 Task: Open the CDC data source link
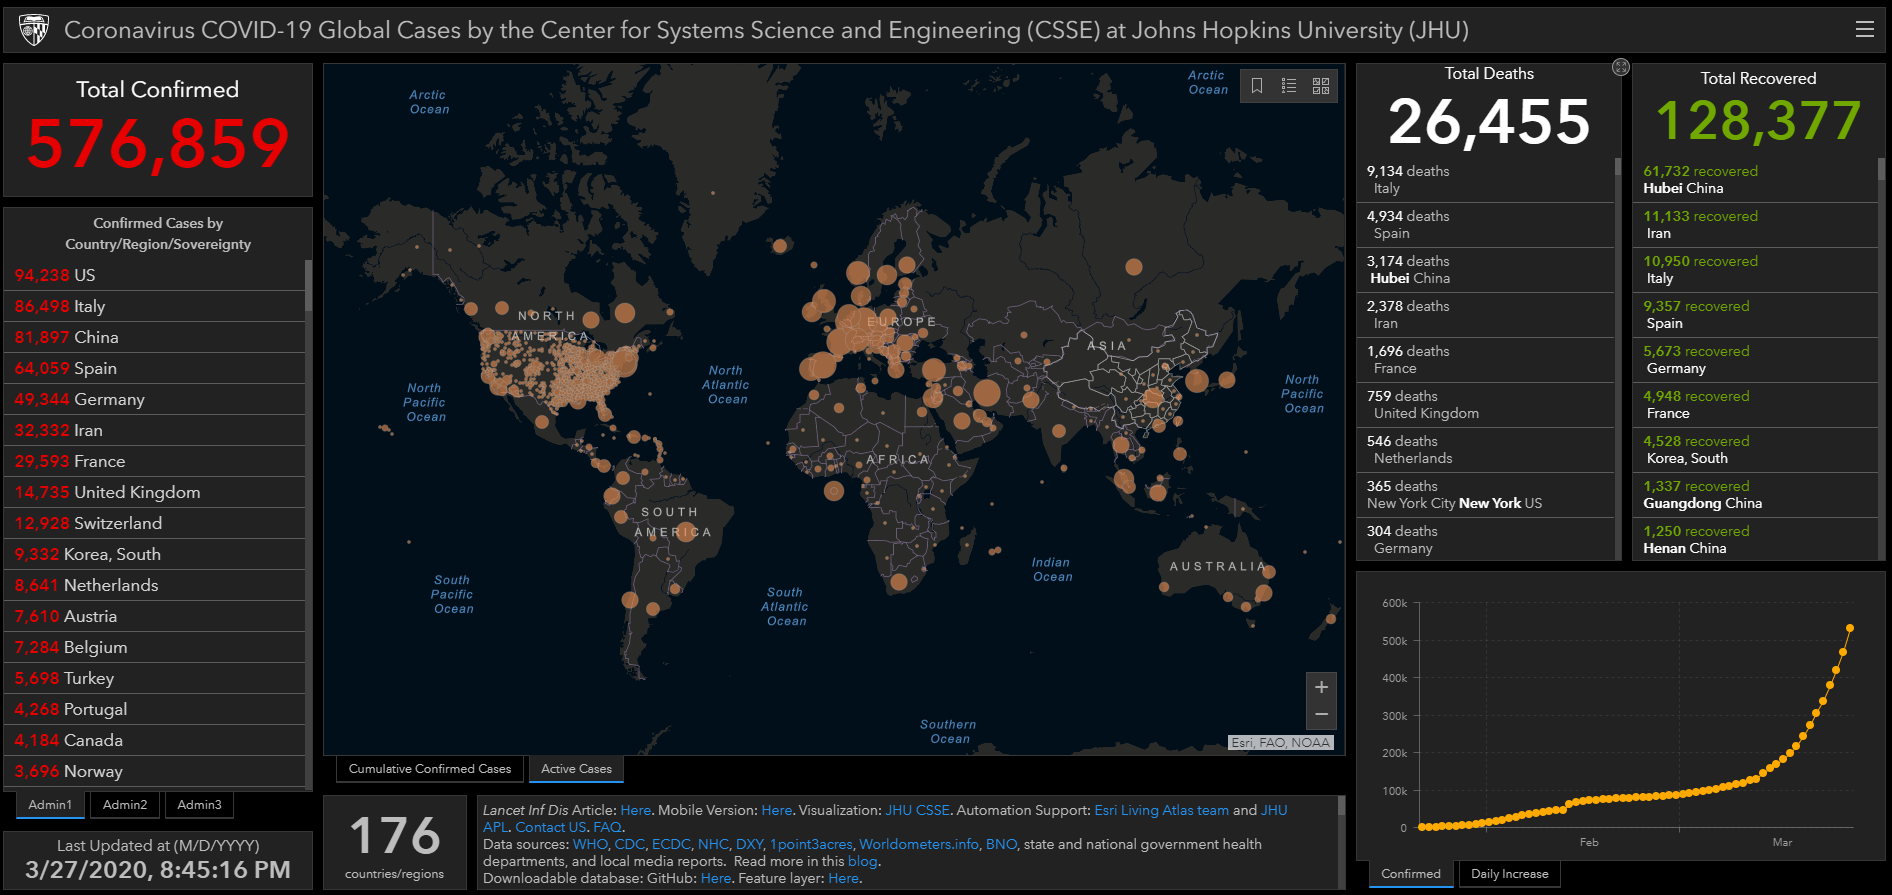[629, 844]
